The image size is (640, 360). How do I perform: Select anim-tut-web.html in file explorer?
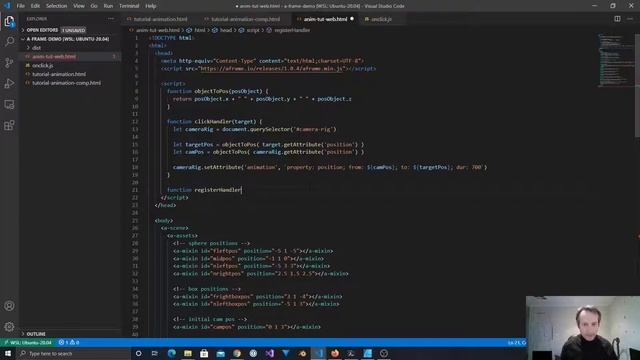pos(70,56)
